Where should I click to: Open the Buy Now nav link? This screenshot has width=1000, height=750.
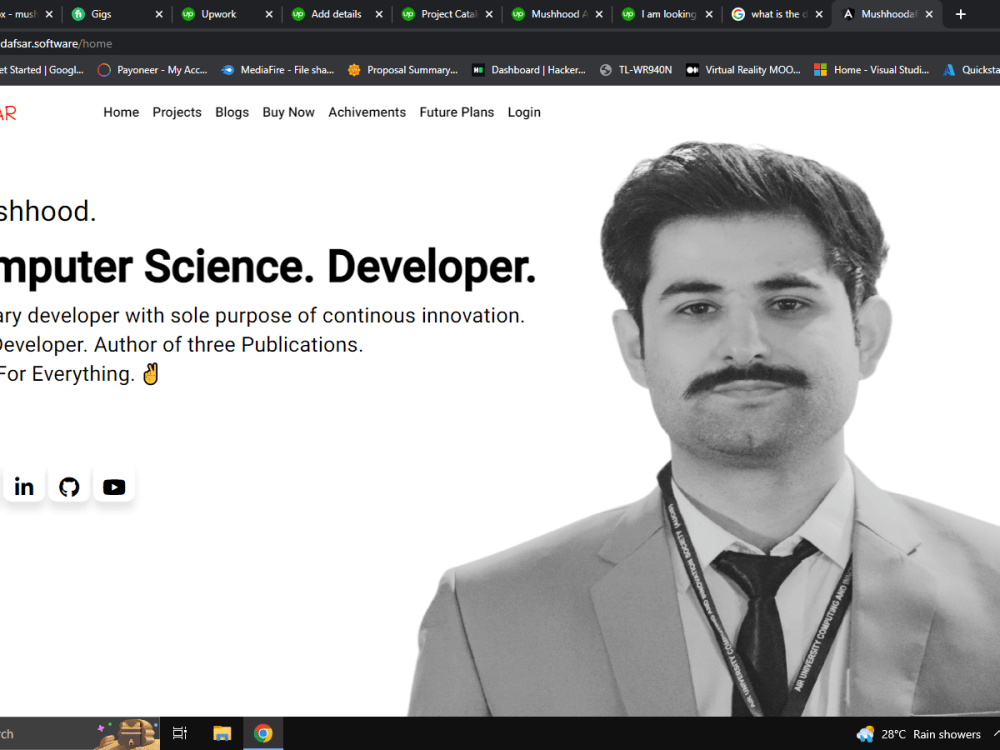tap(288, 112)
